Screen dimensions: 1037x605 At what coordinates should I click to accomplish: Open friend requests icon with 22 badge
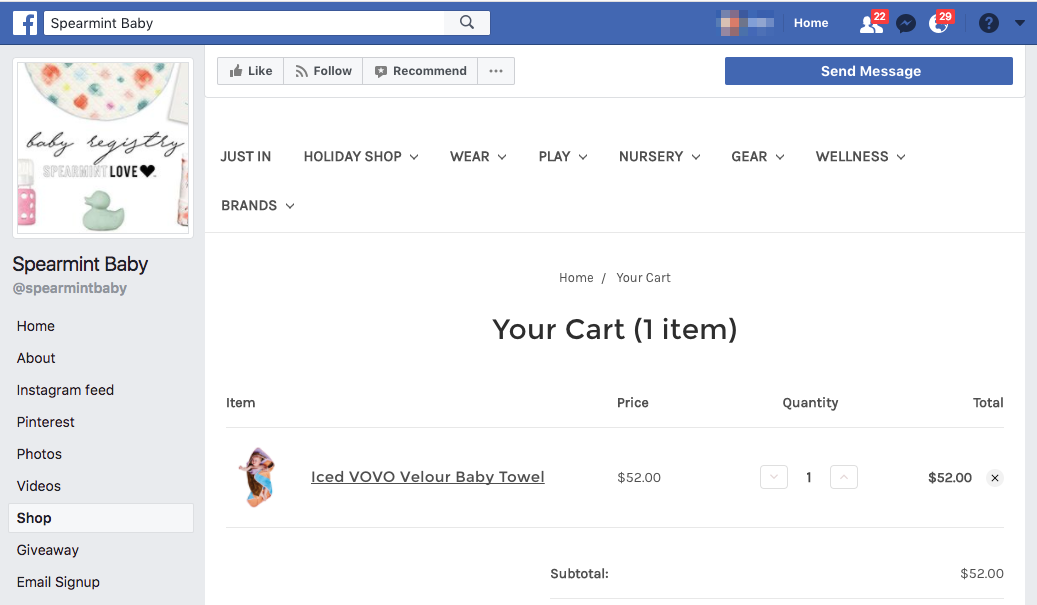coord(872,23)
